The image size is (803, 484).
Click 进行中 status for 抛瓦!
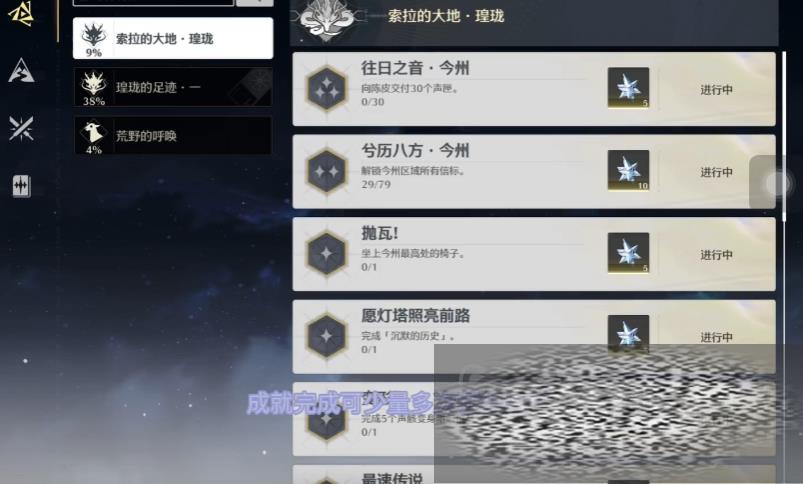point(716,255)
